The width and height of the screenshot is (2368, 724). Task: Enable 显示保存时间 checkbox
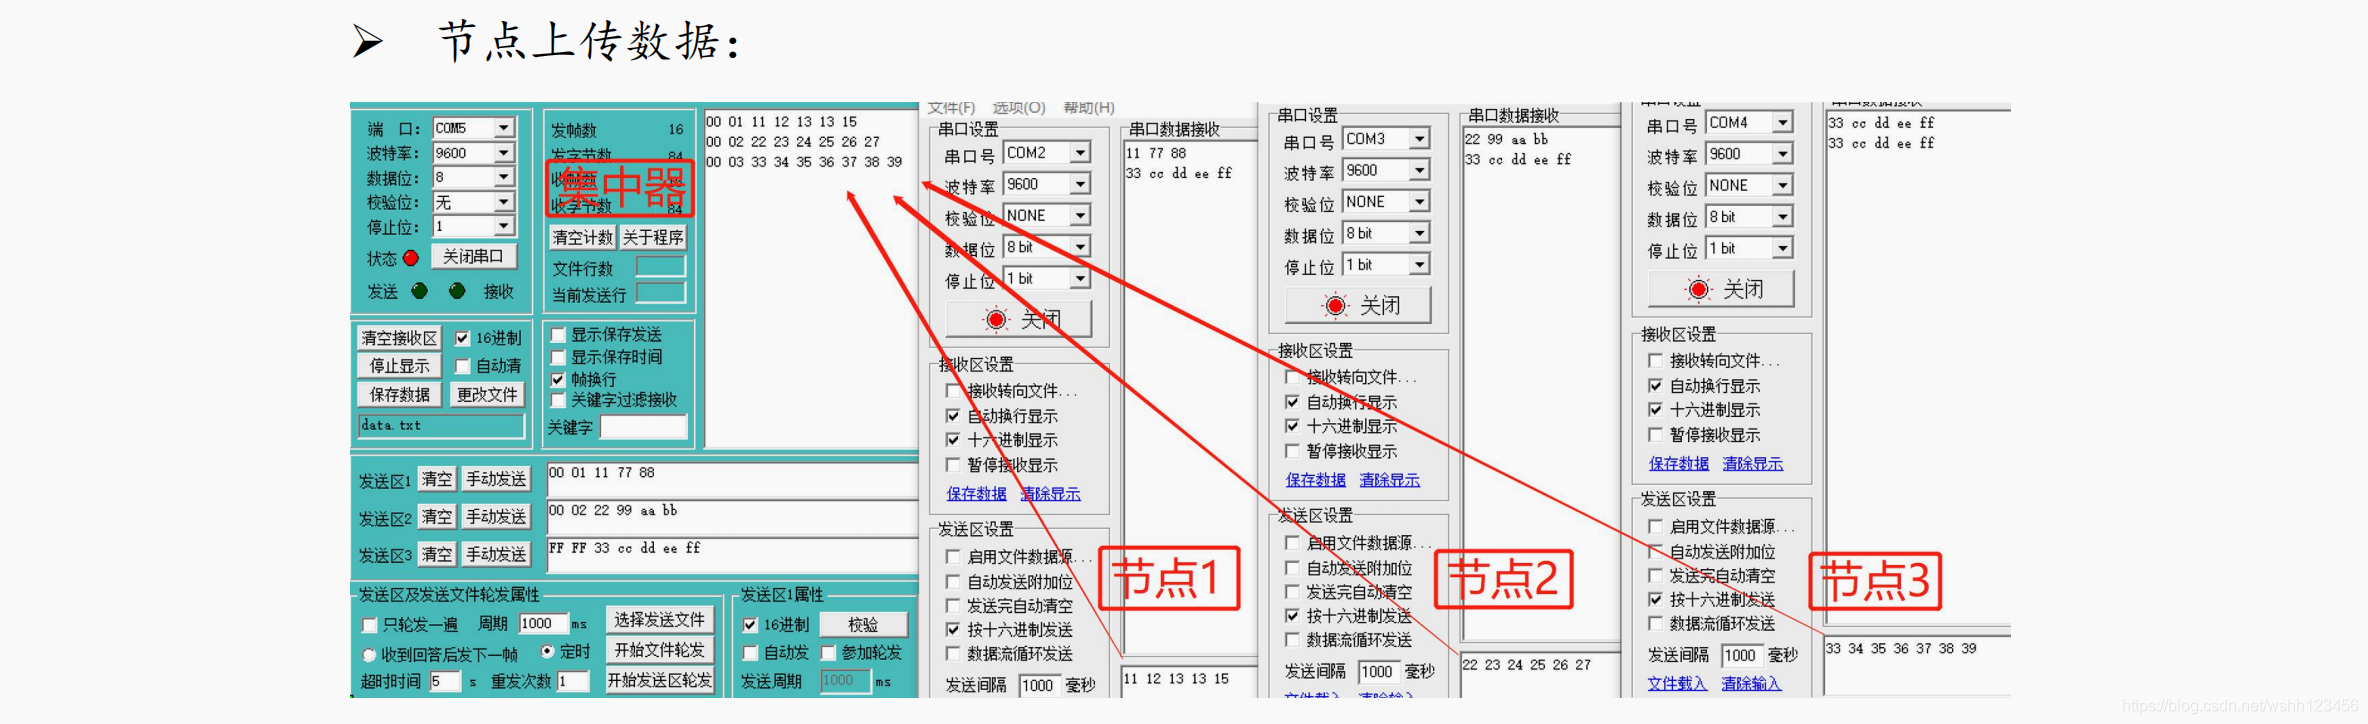(559, 357)
